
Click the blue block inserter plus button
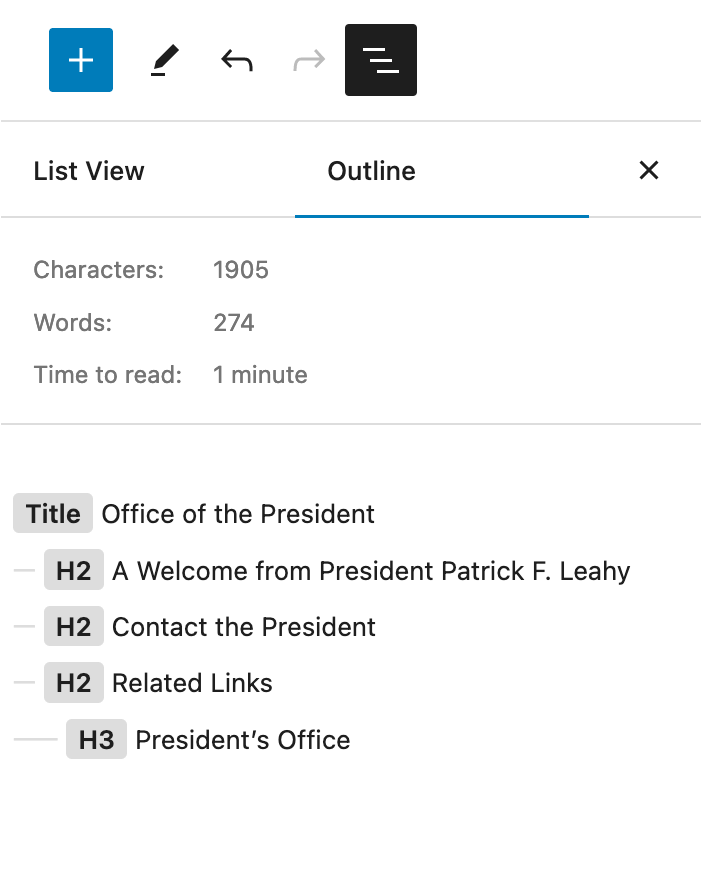pos(81,60)
